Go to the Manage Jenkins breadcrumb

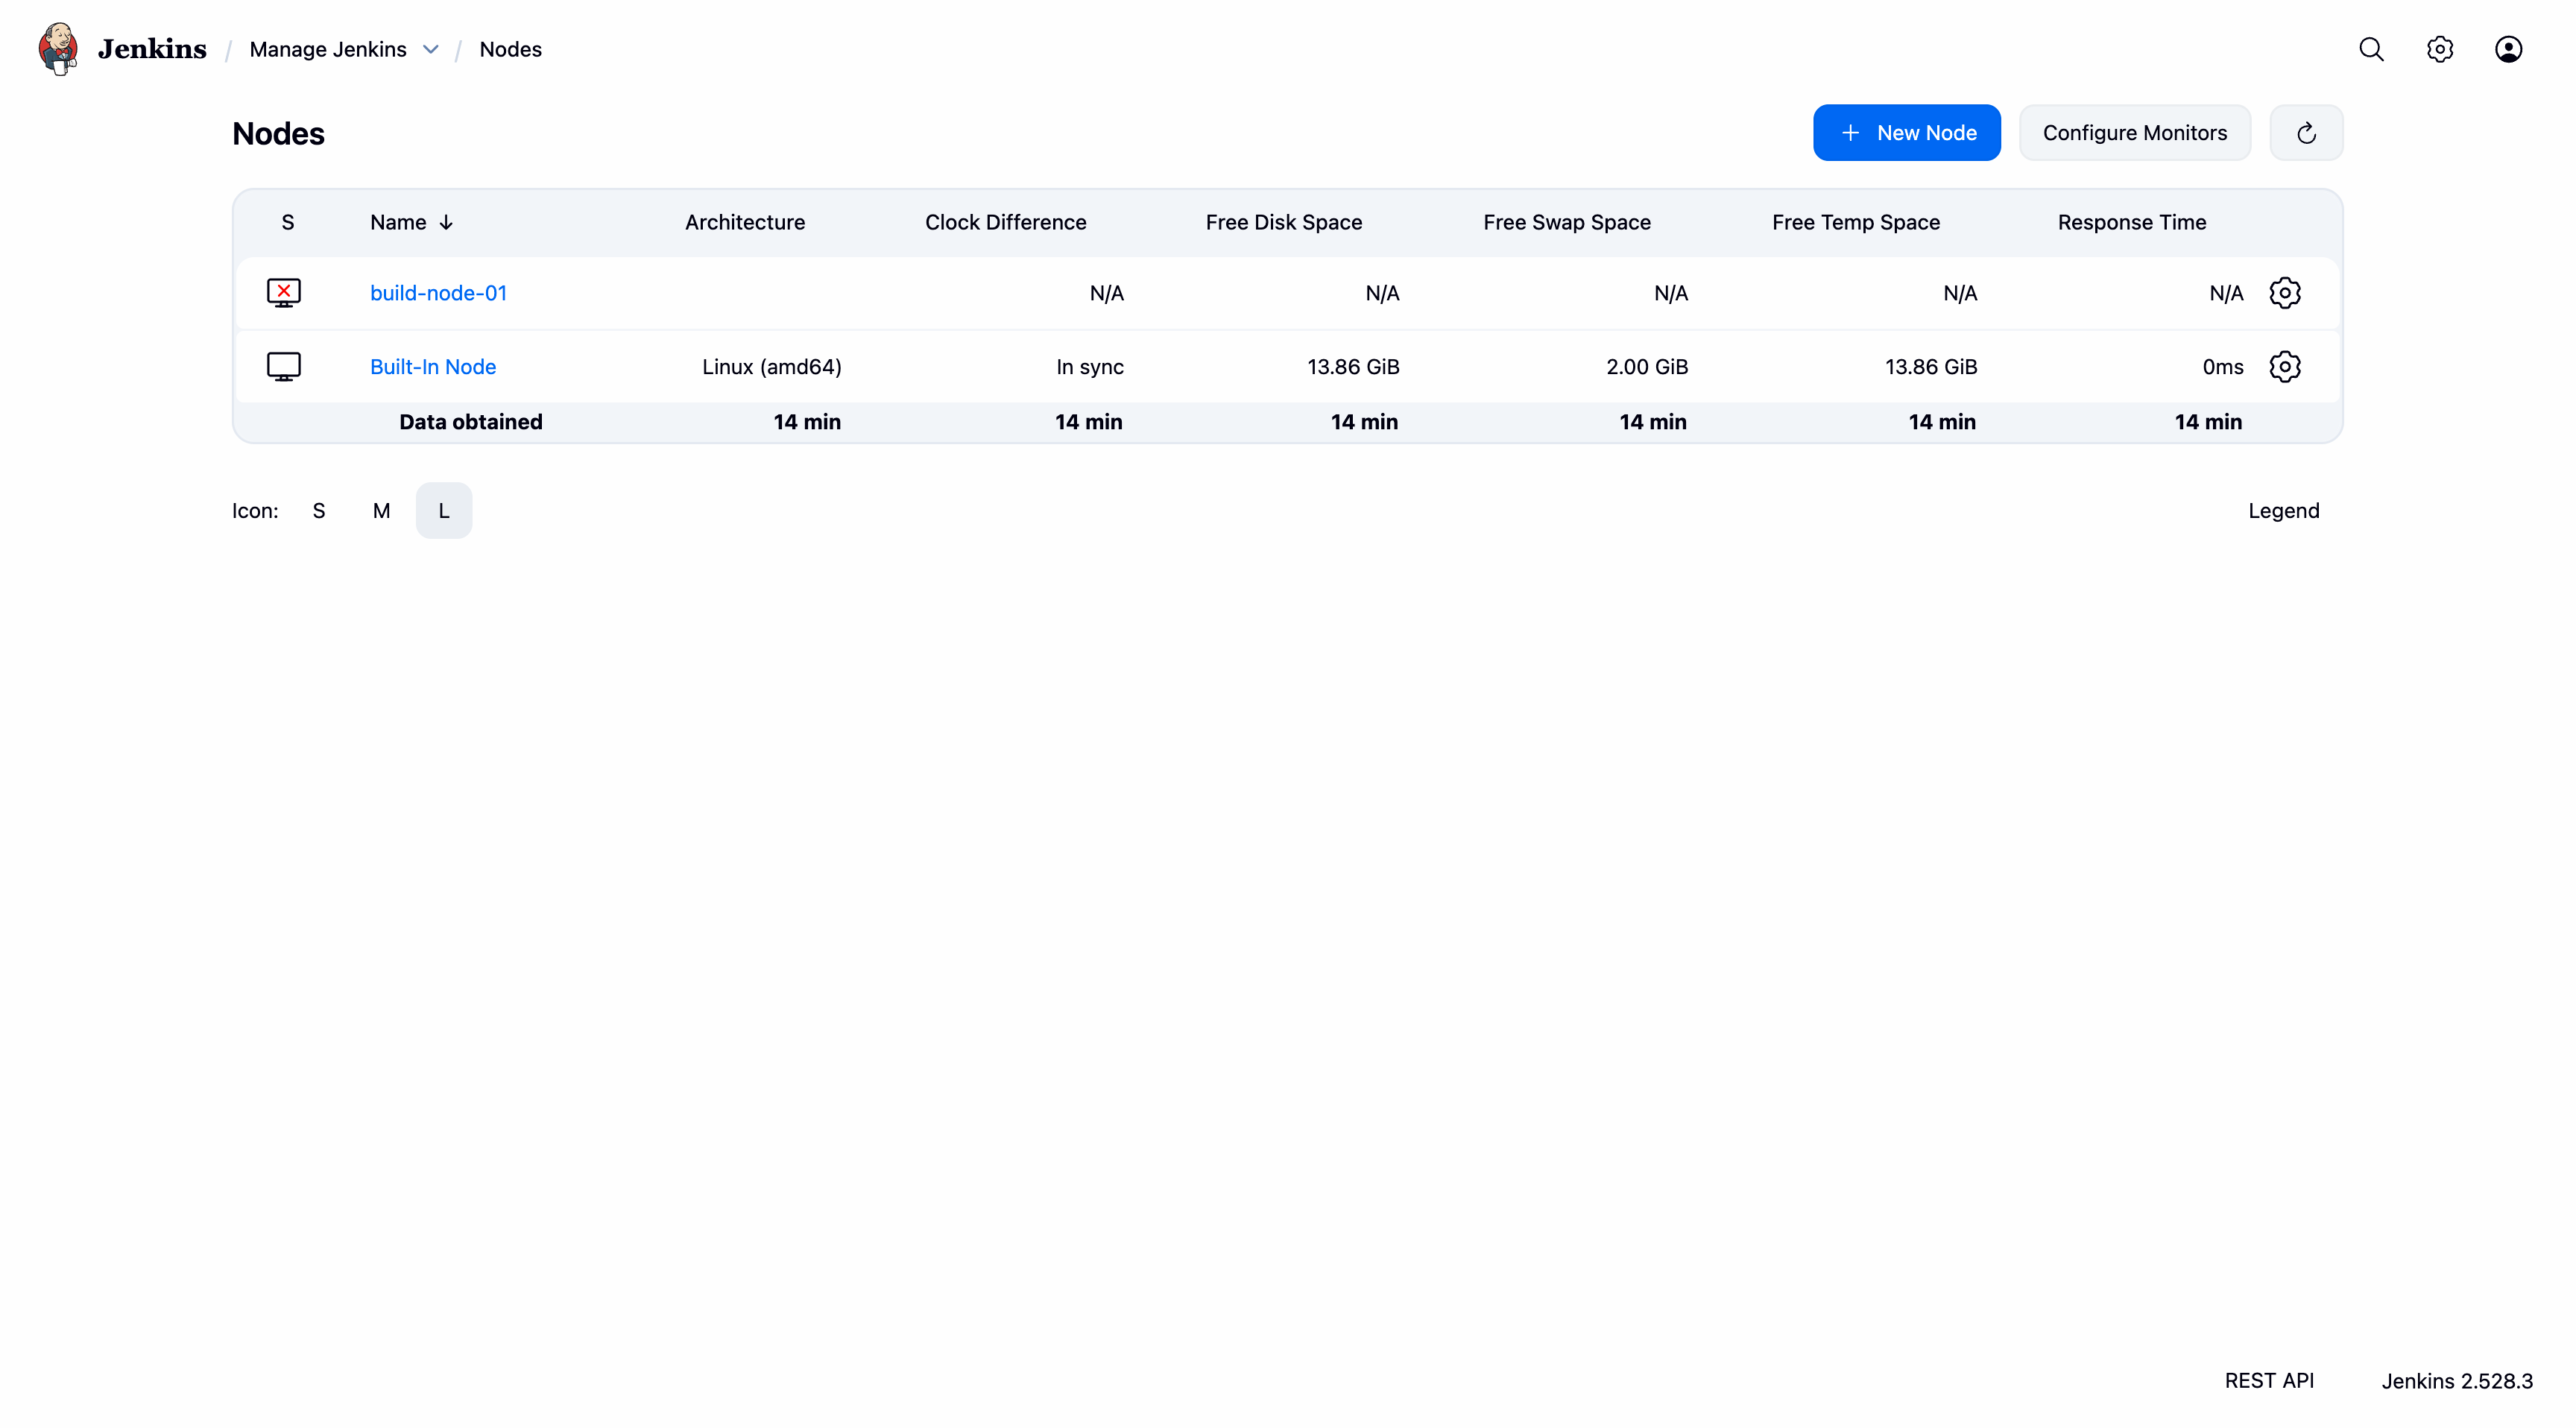pyautogui.click(x=328, y=49)
